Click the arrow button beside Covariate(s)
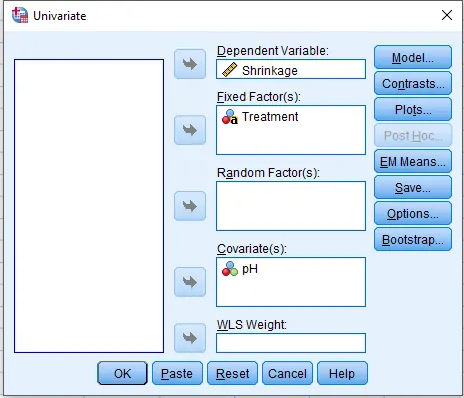Image resolution: width=464 pixels, height=398 pixels. click(190, 282)
